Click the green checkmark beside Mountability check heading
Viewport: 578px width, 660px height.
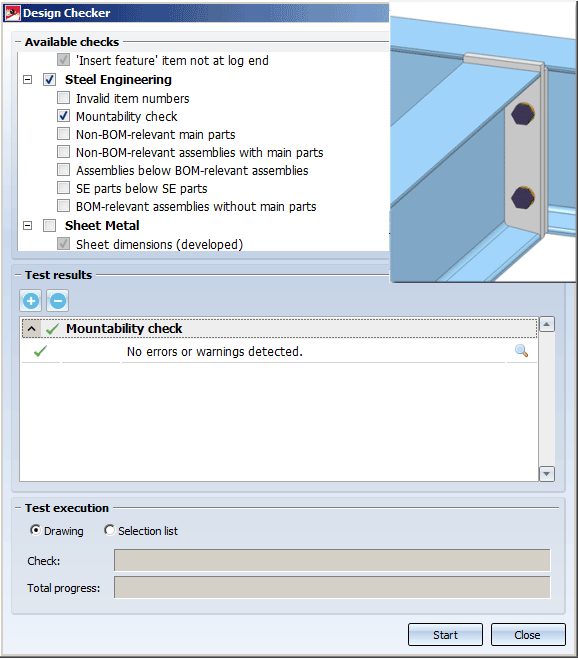coord(52,329)
